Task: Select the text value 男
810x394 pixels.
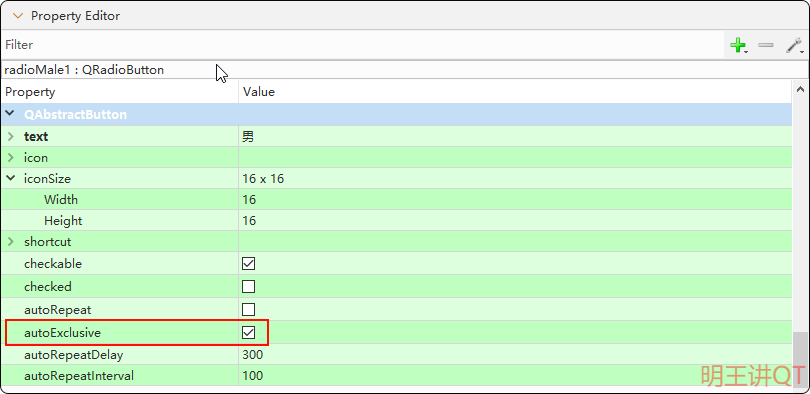Action: coord(248,137)
